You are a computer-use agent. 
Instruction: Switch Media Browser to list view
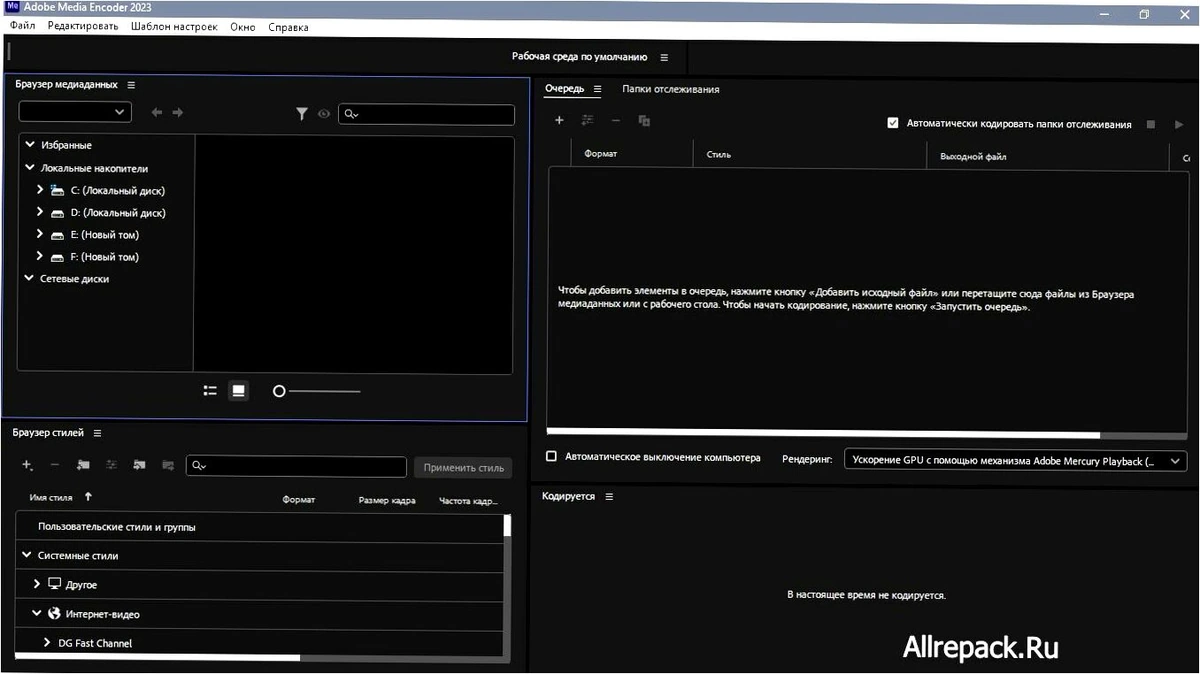(x=210, y=391)
